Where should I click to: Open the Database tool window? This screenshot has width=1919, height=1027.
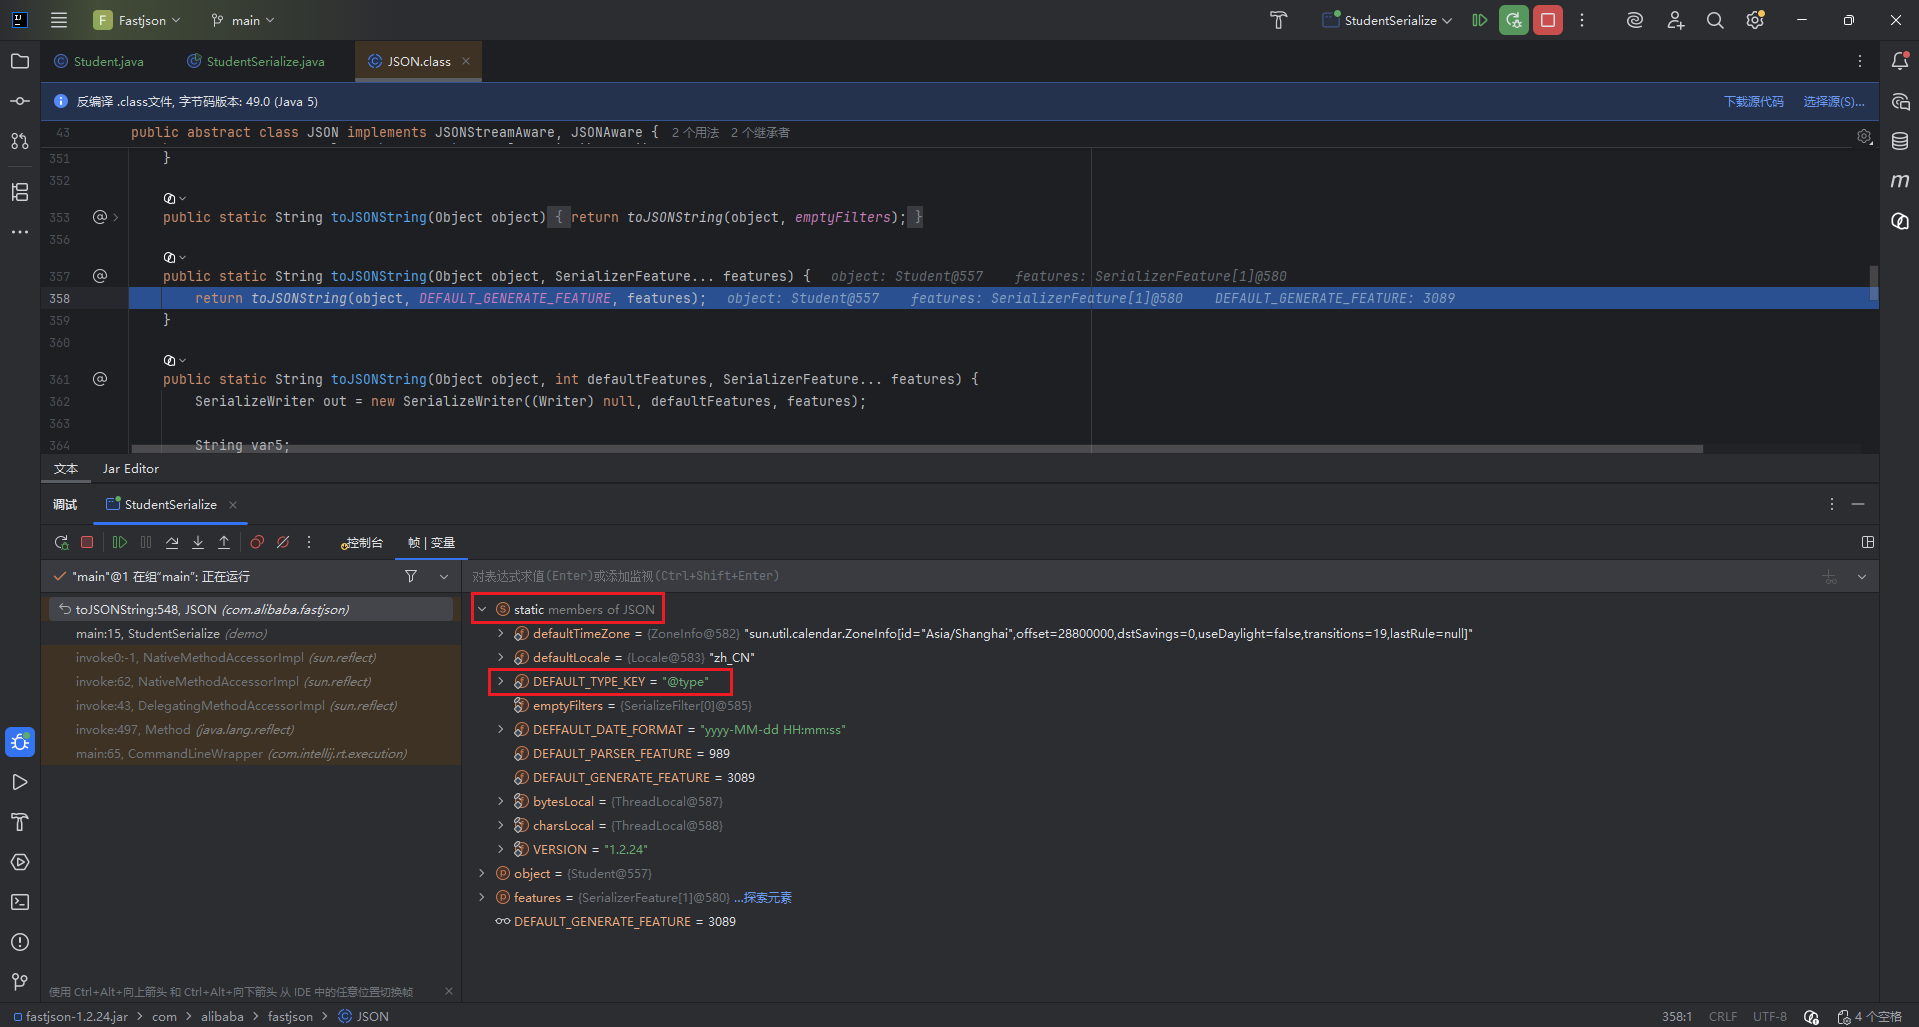(1900, 141)
